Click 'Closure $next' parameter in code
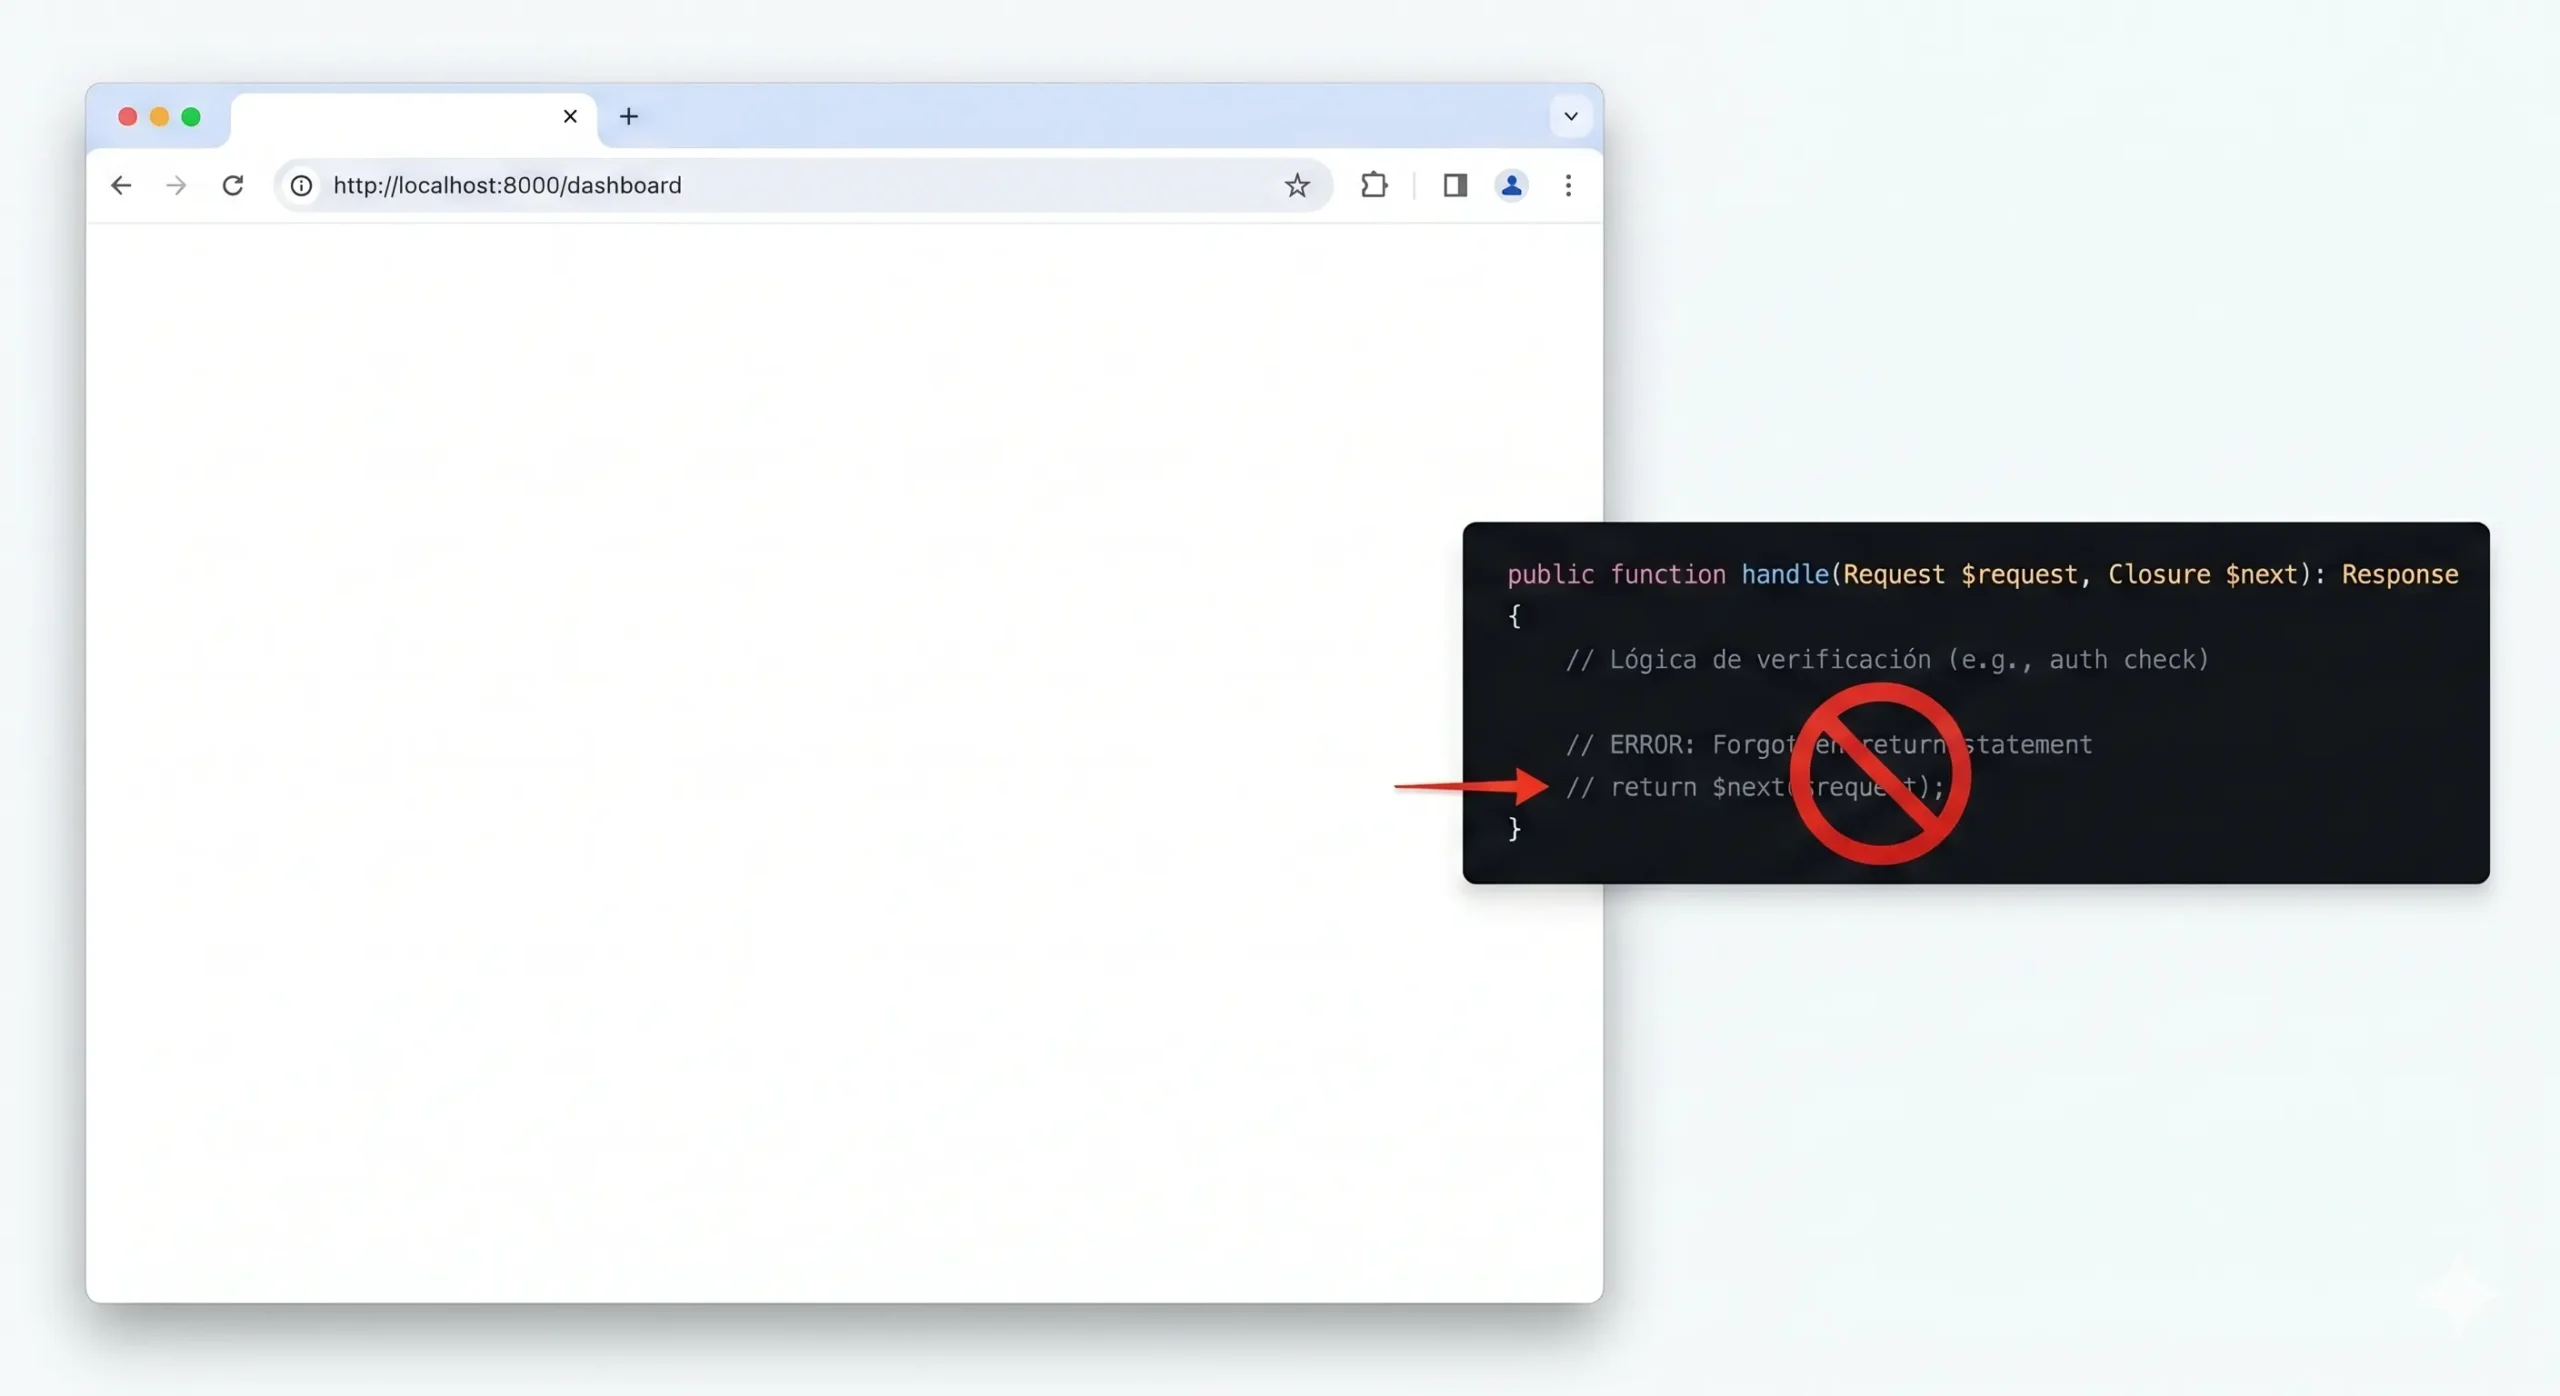 pos(2203,574)
